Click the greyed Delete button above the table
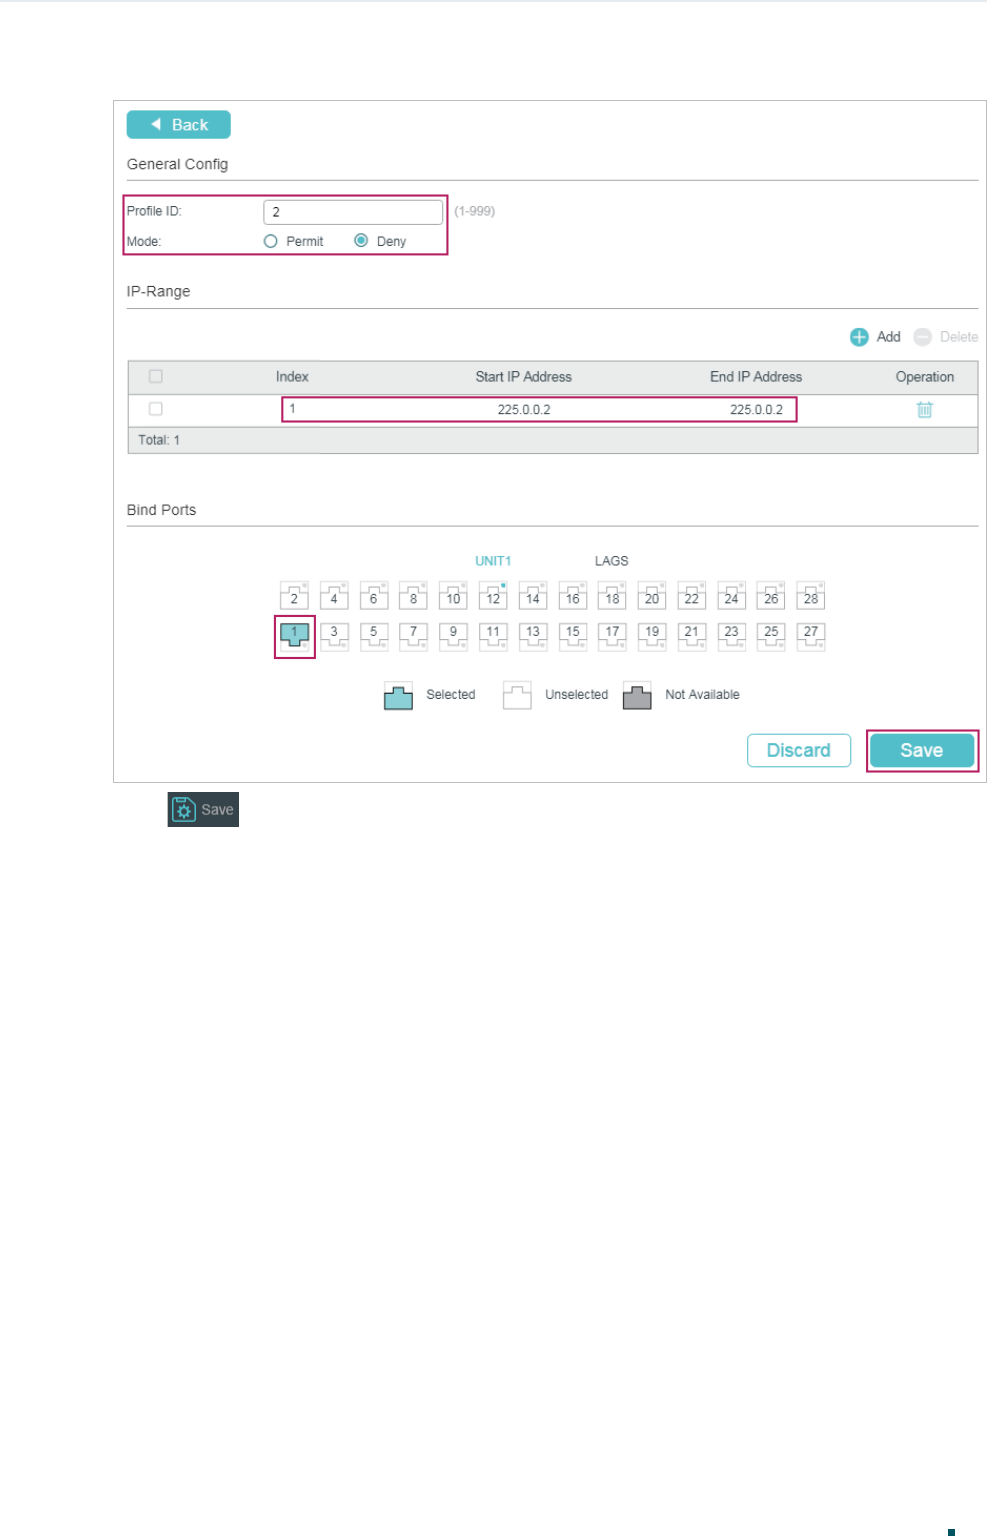The height and width of the screenshot is (1538, 987). pyautogui.click(x=946, y=337)
